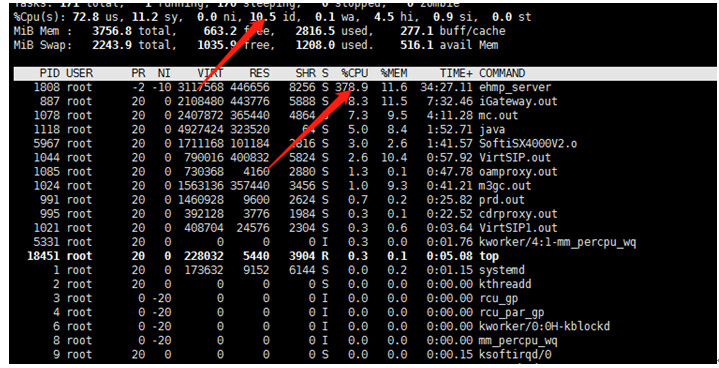Click the COMMAND column header
The height and width of the screenshot is (368, 719).
[502, 73]
